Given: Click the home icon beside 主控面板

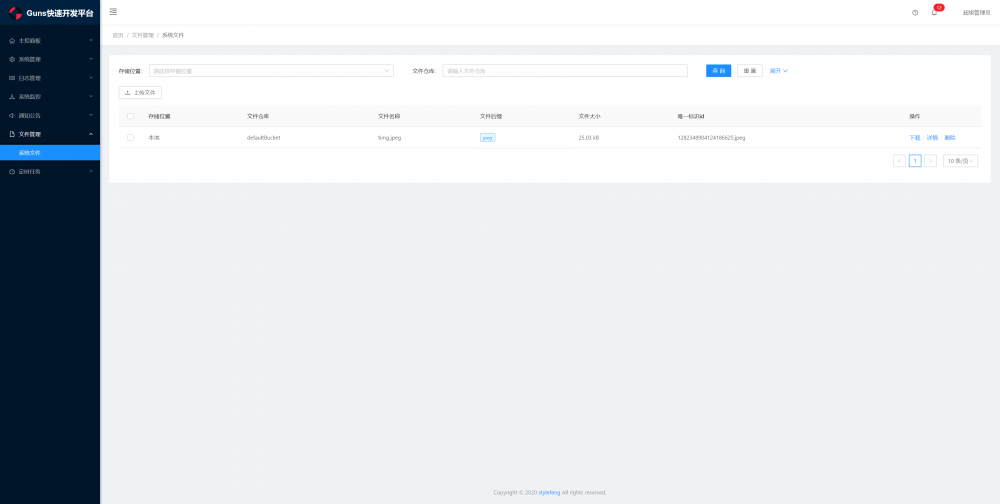Looking at the screenshot, I should (x=12, y=40).
